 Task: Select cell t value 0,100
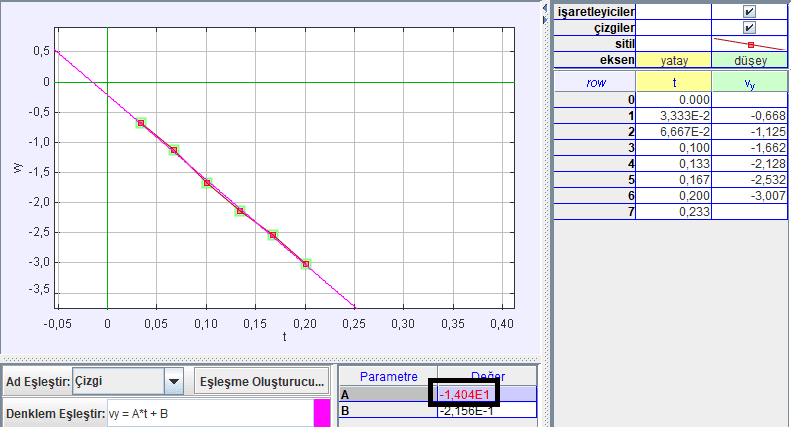coord(673,148)
